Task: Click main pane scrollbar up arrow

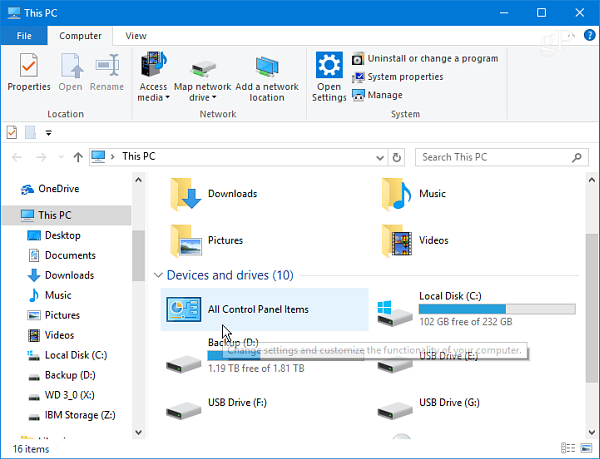Action: coord(592,180)
